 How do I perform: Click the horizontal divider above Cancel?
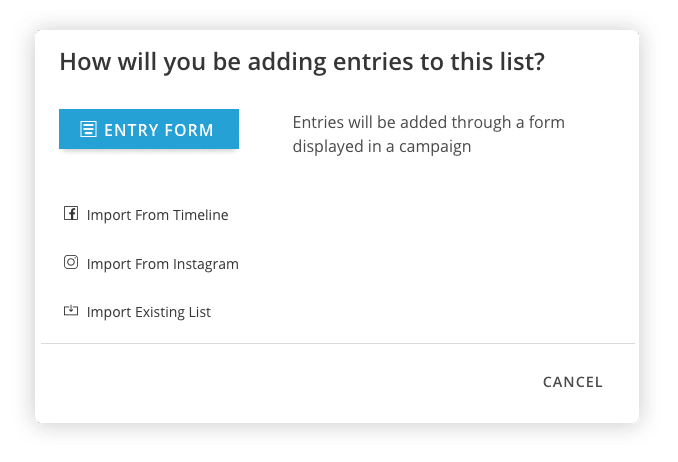point(337,343)
